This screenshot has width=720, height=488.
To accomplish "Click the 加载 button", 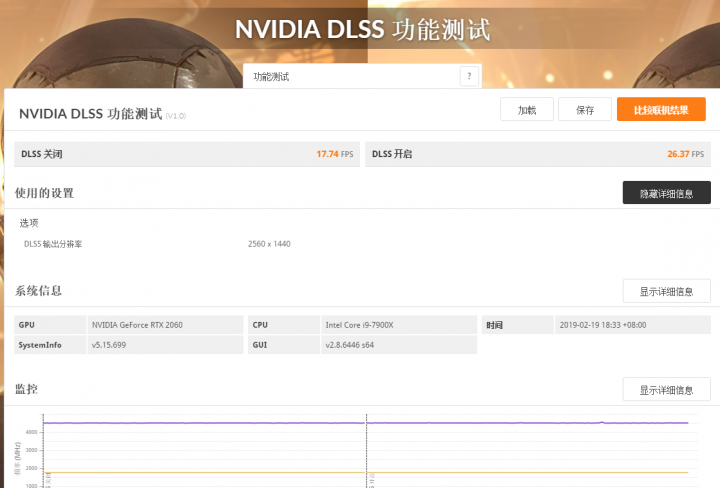I will 527,110.
